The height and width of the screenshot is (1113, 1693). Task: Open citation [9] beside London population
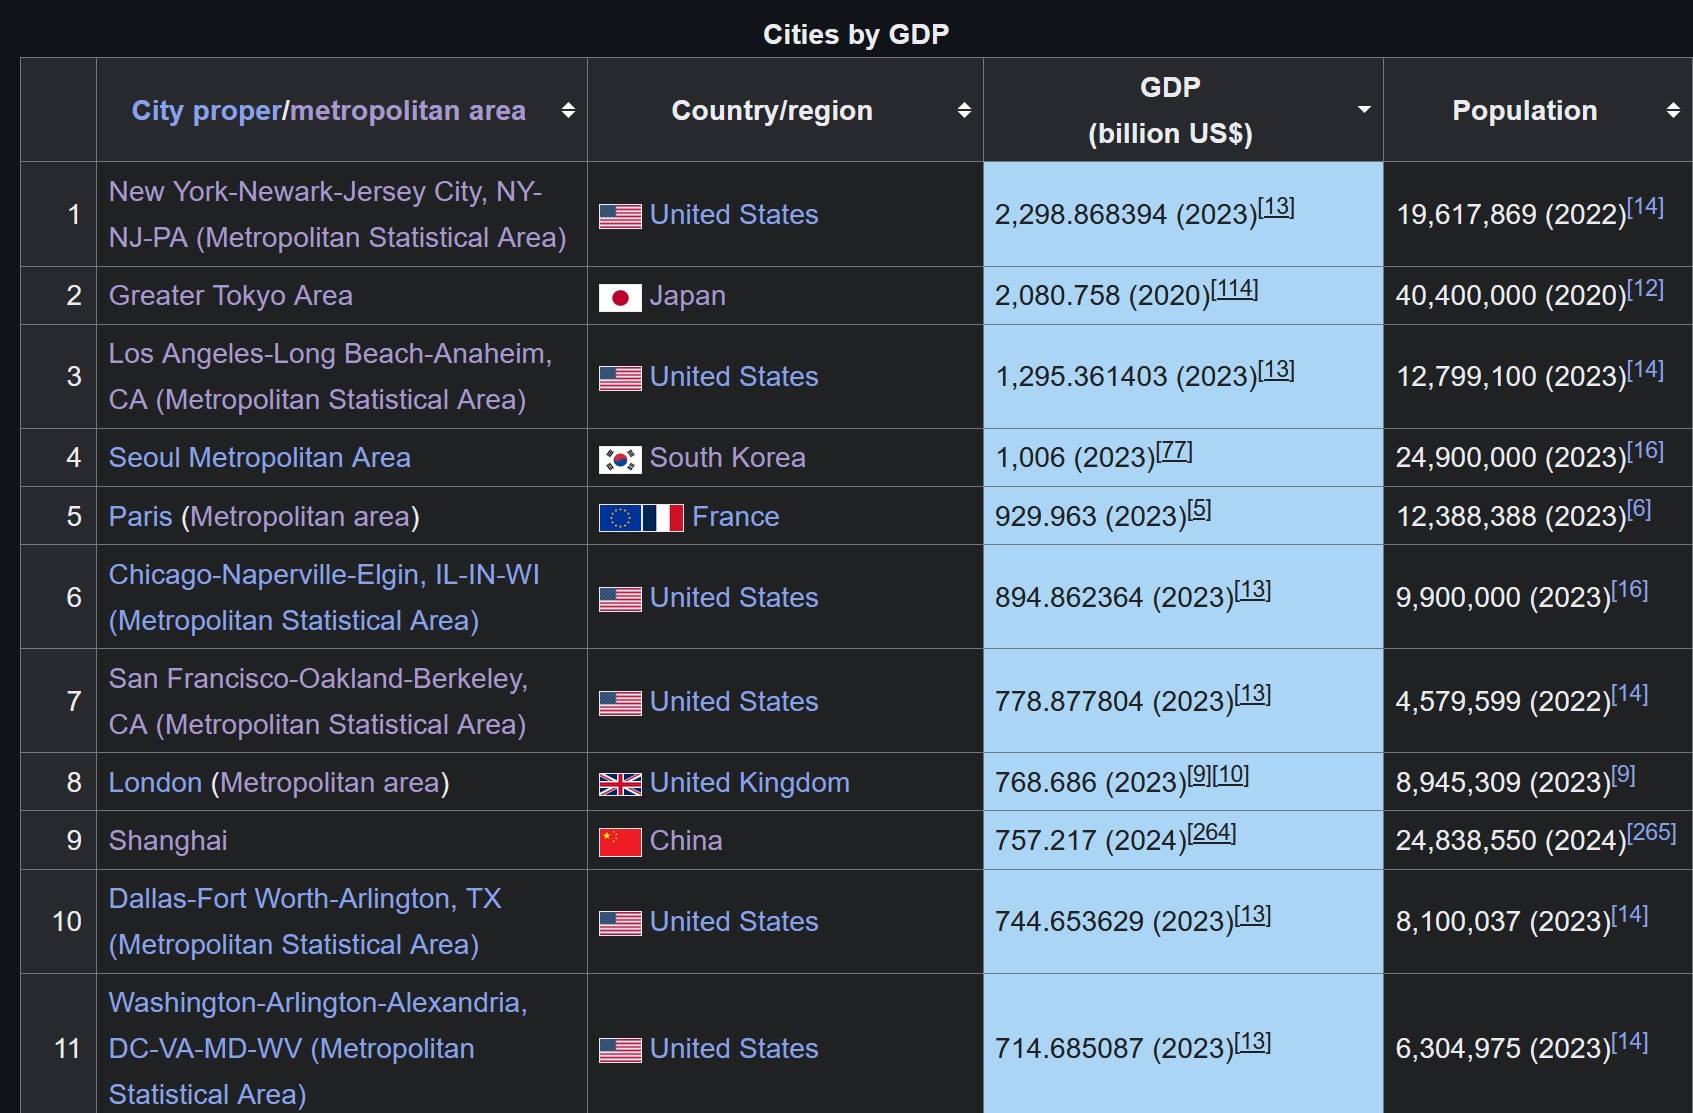[x=1624, y=774]
